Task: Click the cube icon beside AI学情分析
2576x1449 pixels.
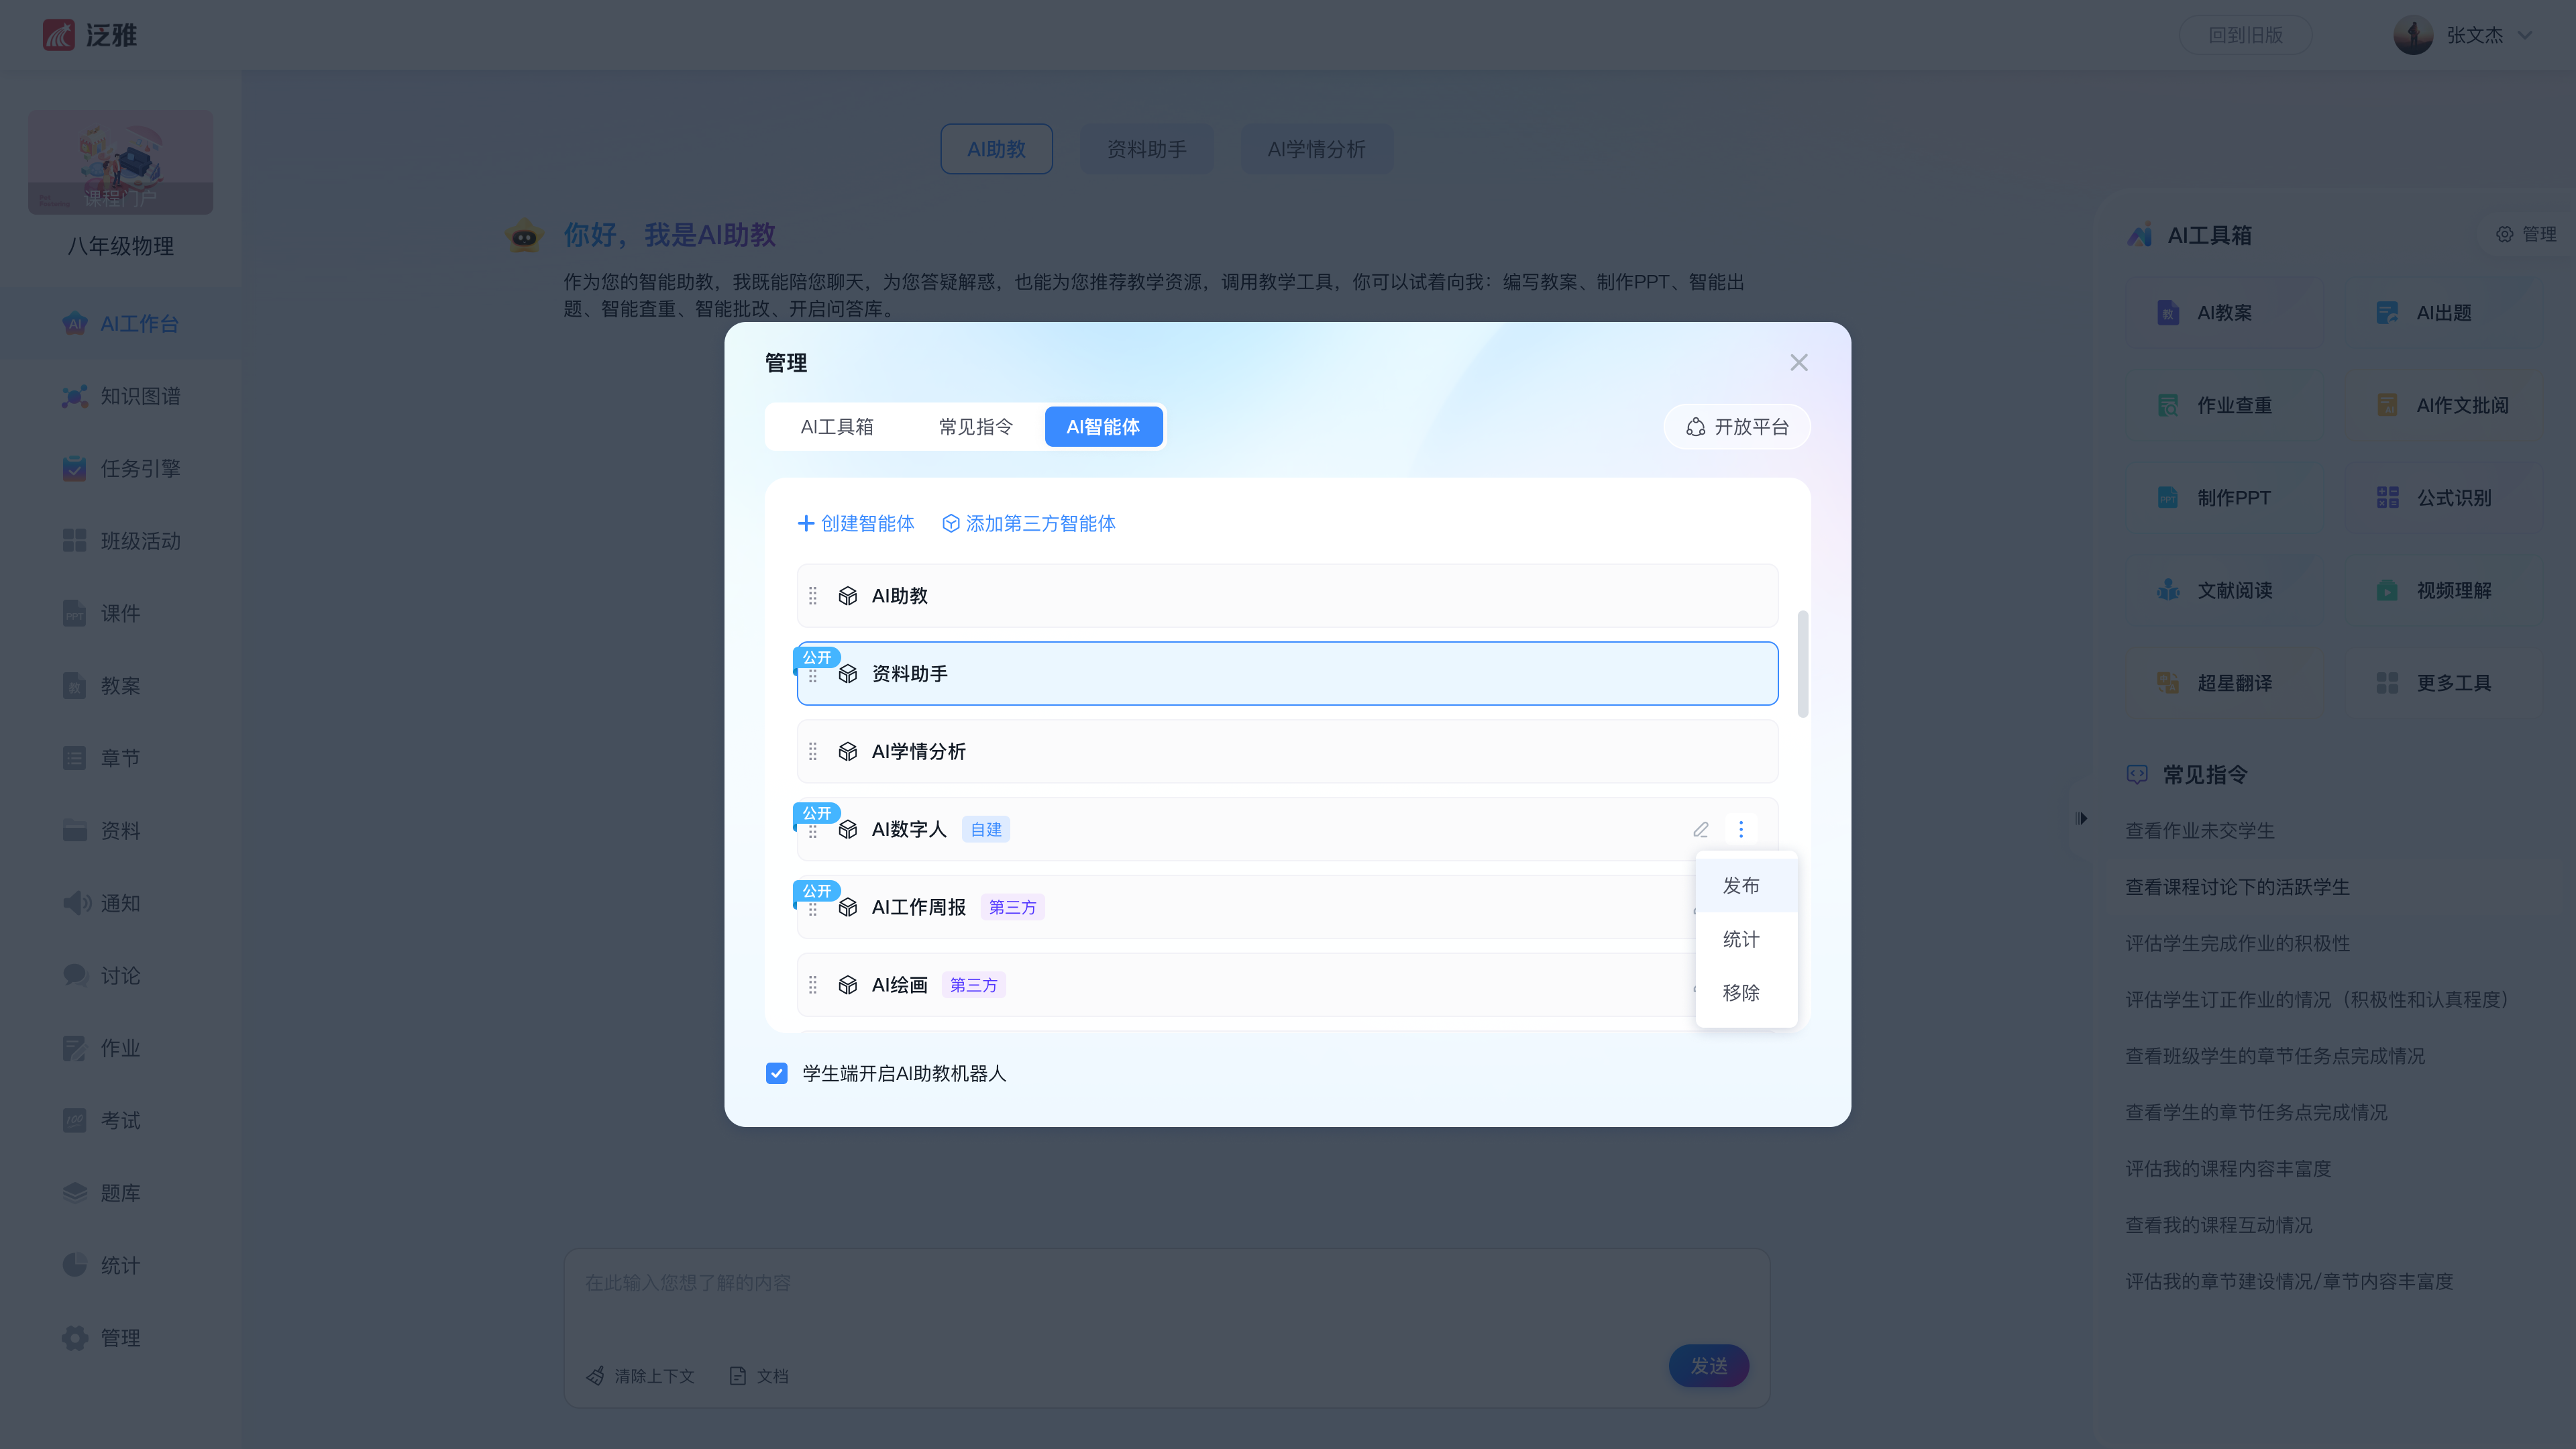Action: [x=847, y=751]
